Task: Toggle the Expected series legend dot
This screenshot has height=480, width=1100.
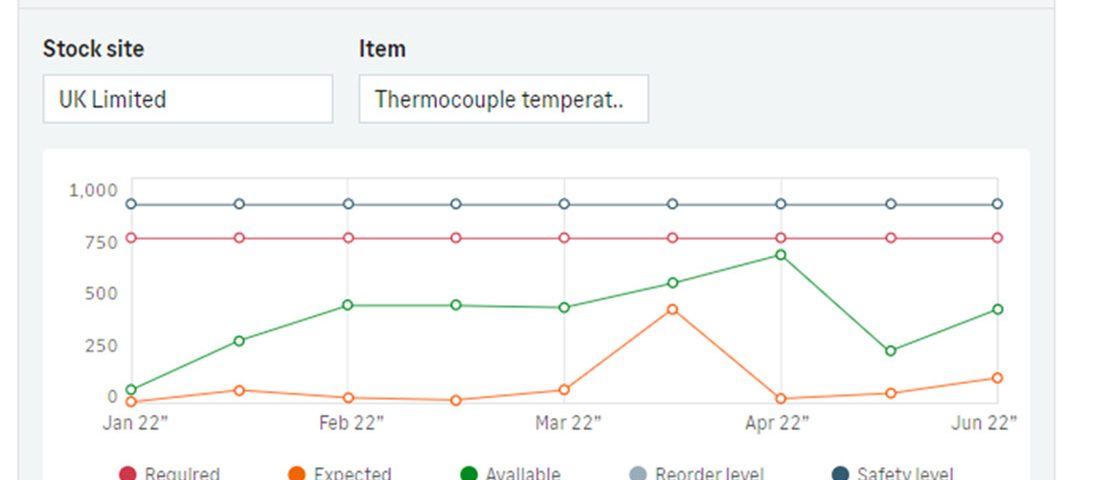Action: pos(297,474)
